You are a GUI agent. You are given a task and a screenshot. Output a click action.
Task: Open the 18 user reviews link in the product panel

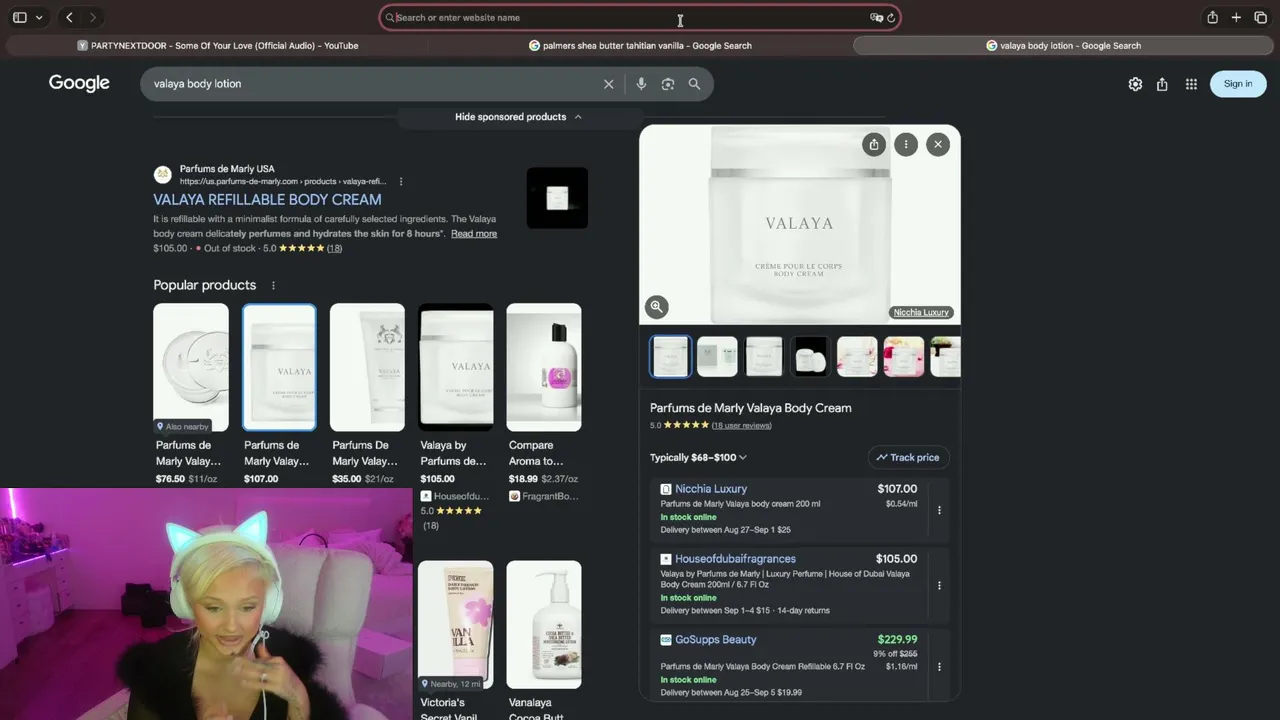pos(741,425)
